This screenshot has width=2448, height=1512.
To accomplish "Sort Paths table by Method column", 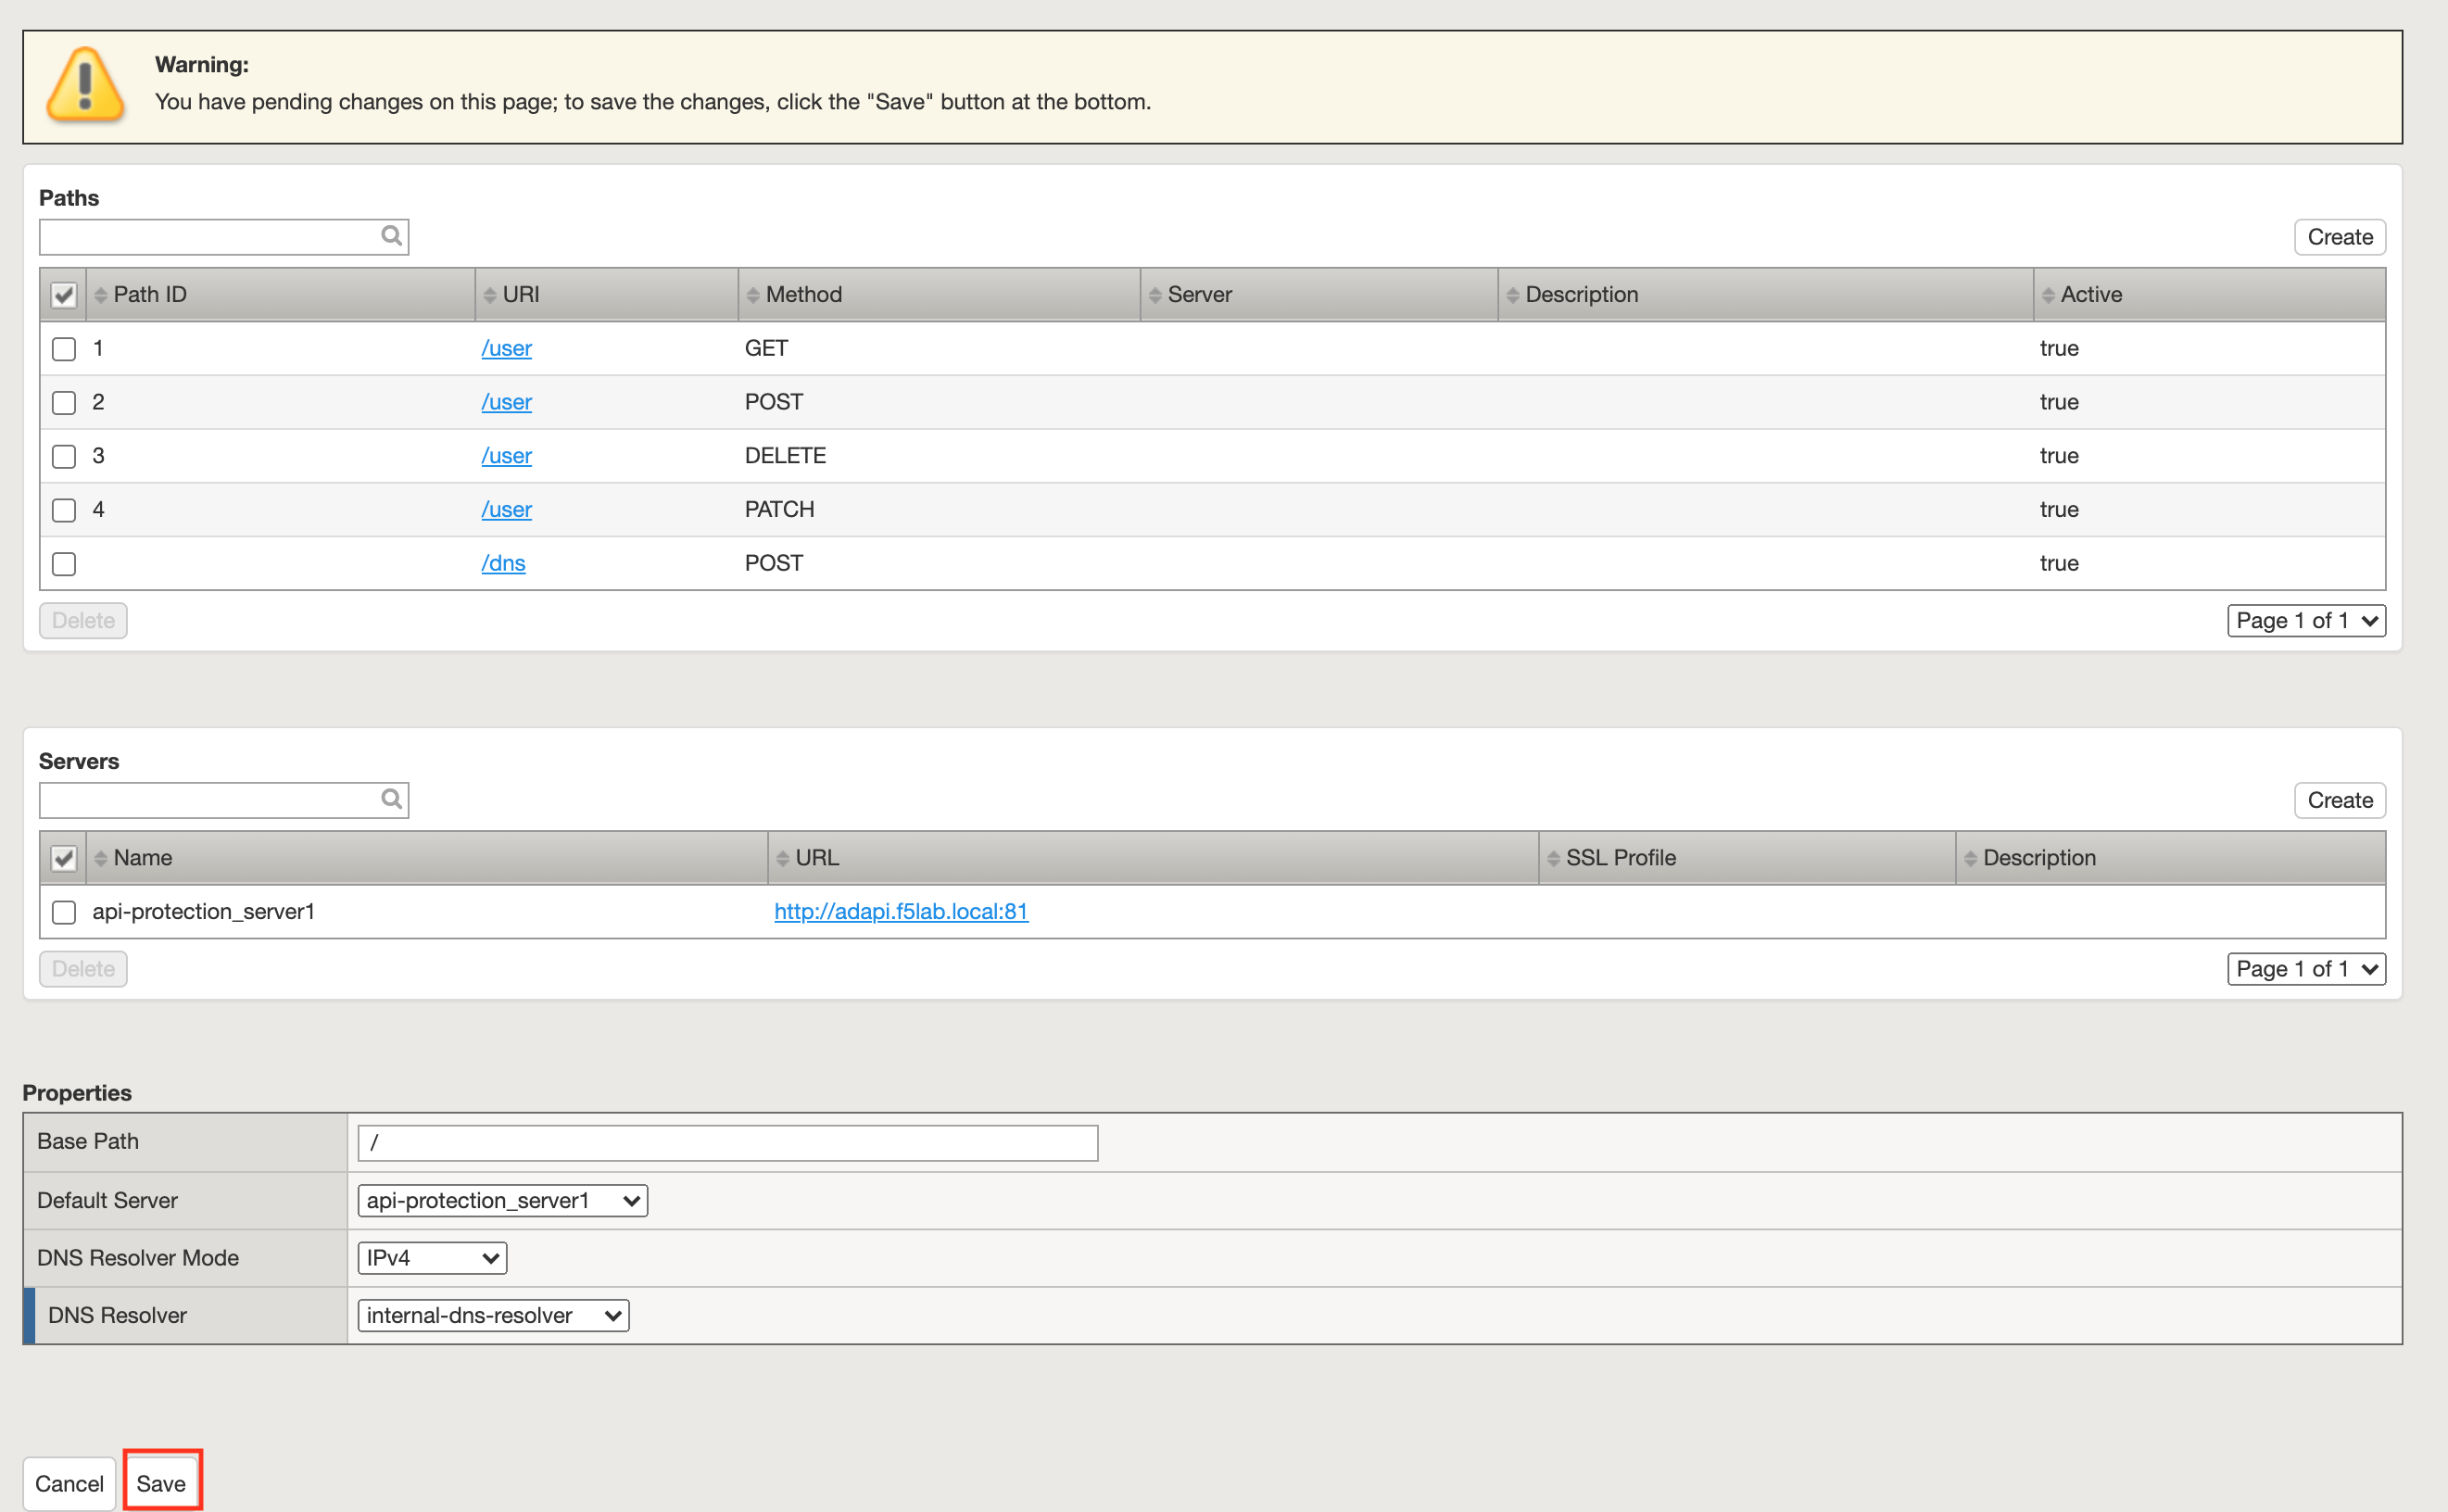I will pyautogui.click(x=939, y=295).
